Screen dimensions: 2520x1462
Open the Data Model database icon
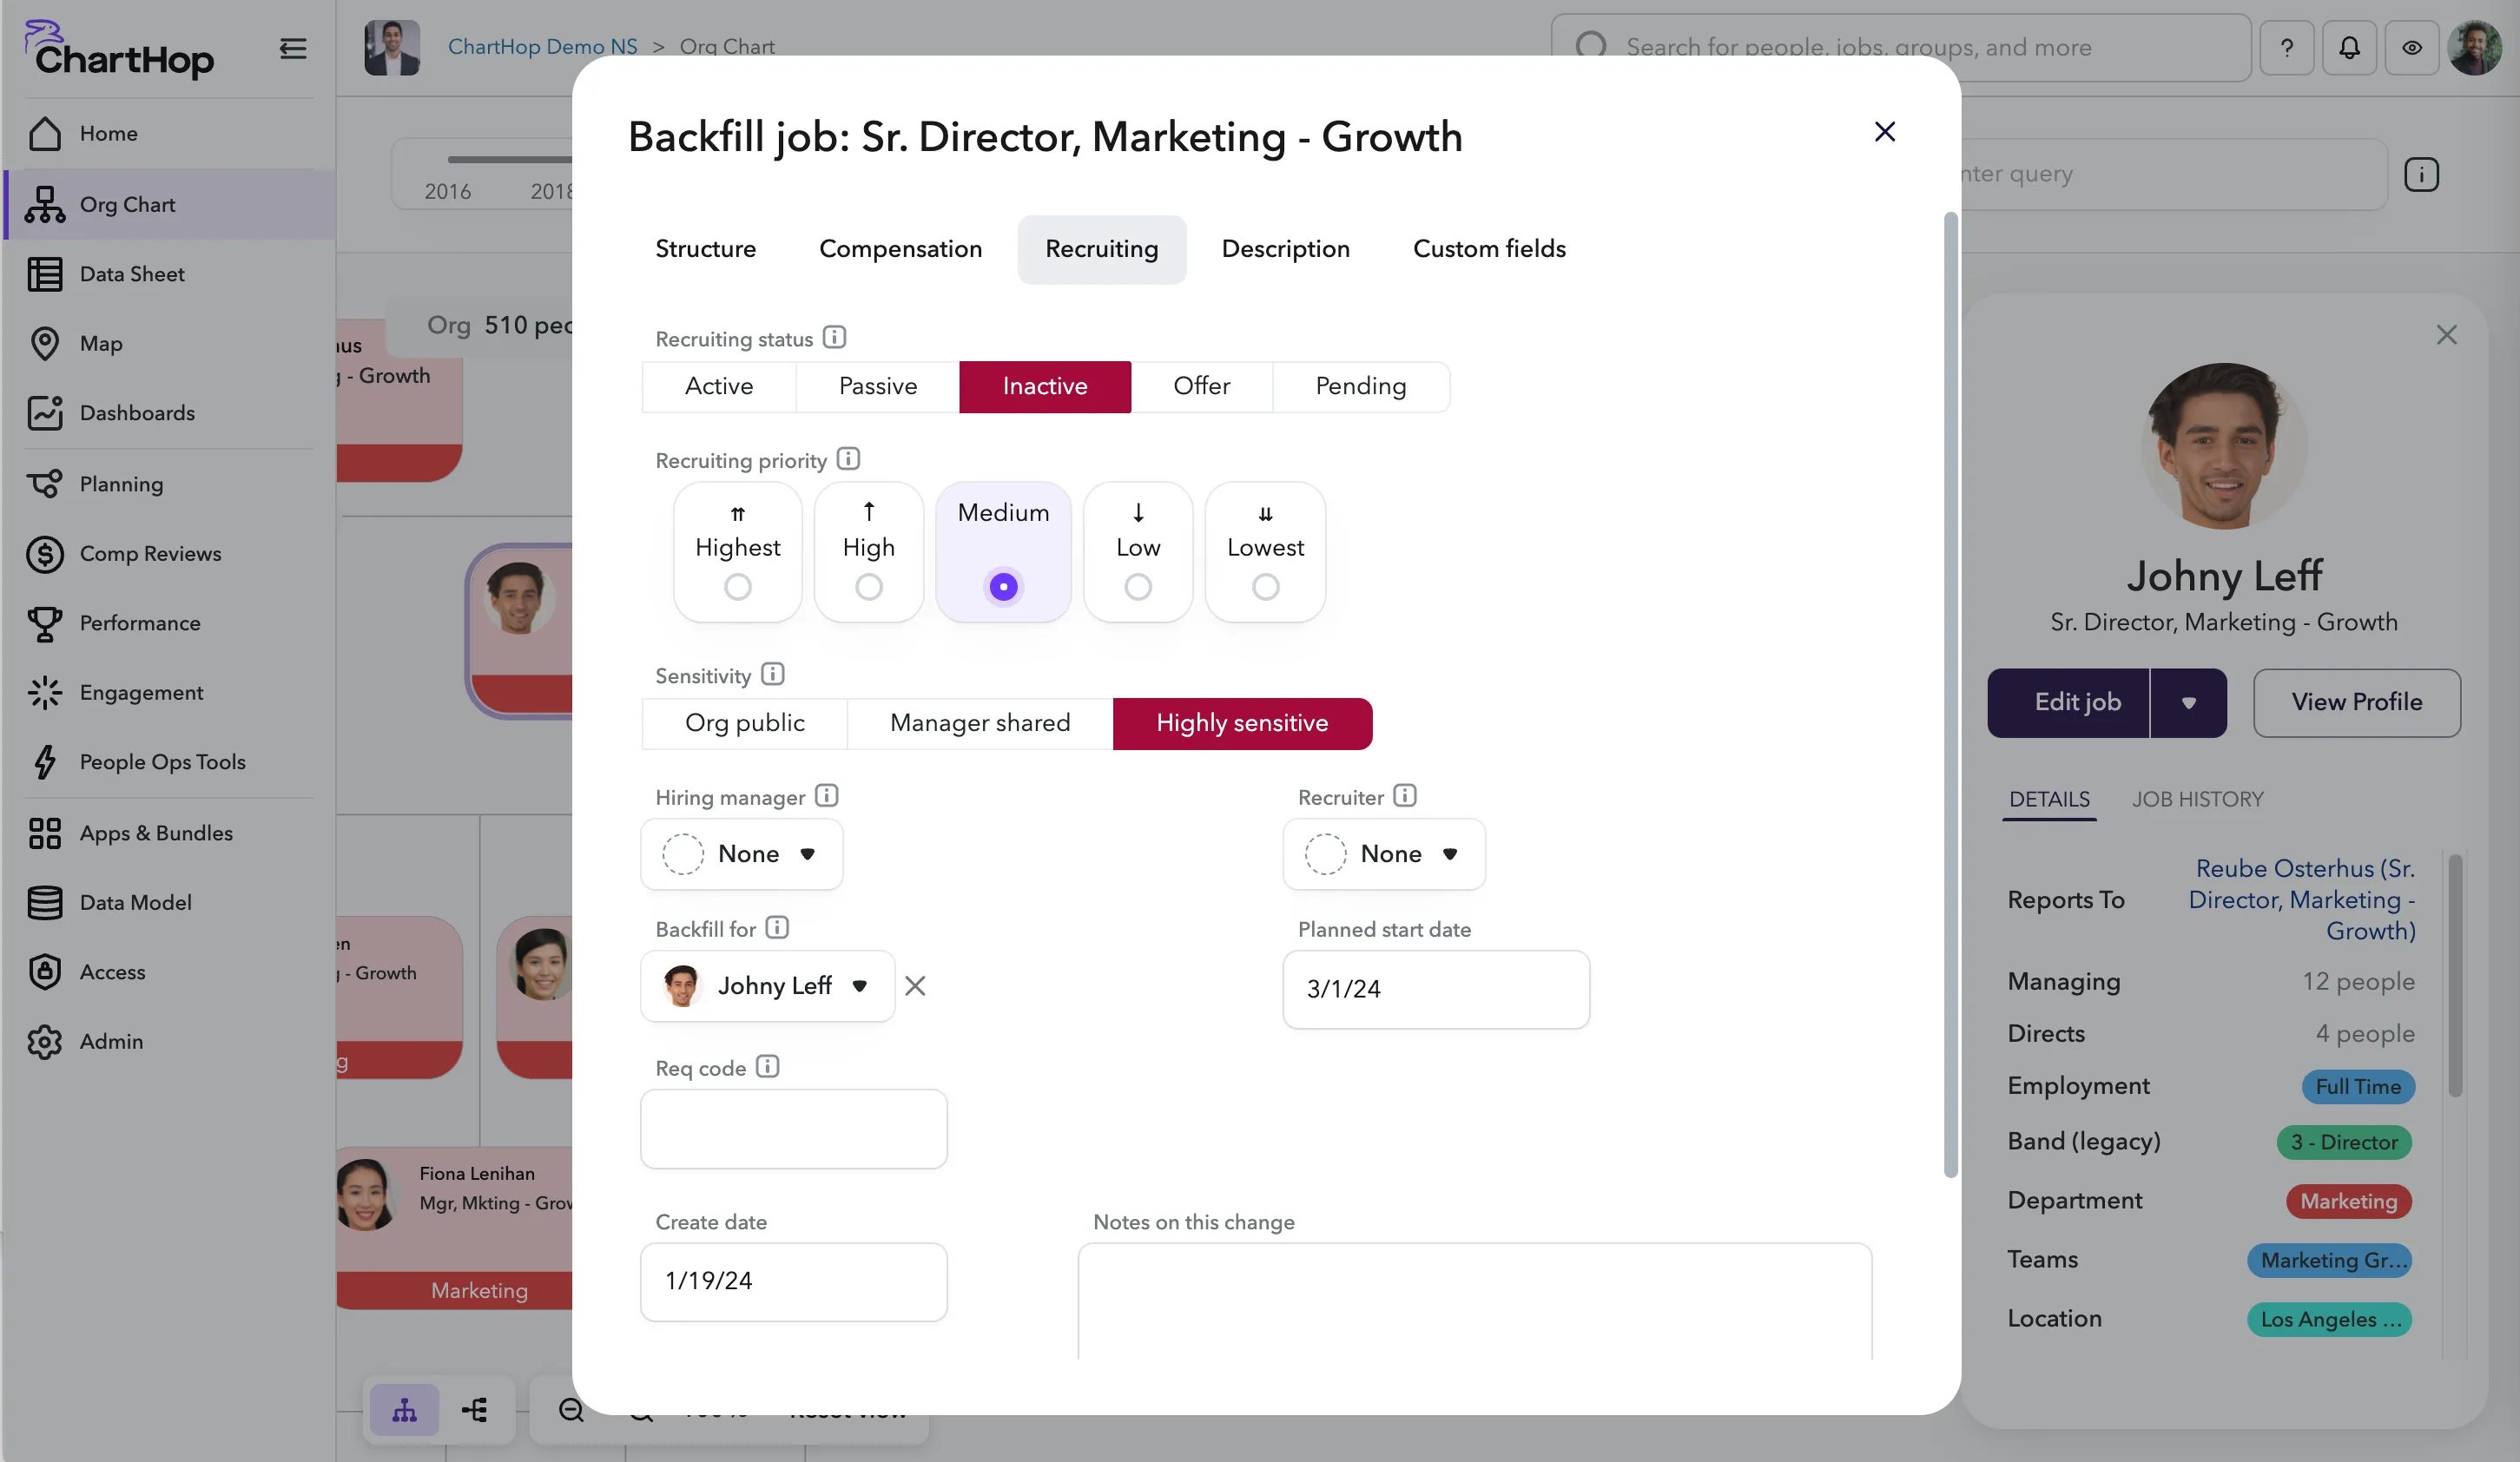click(x=45, y=902)
